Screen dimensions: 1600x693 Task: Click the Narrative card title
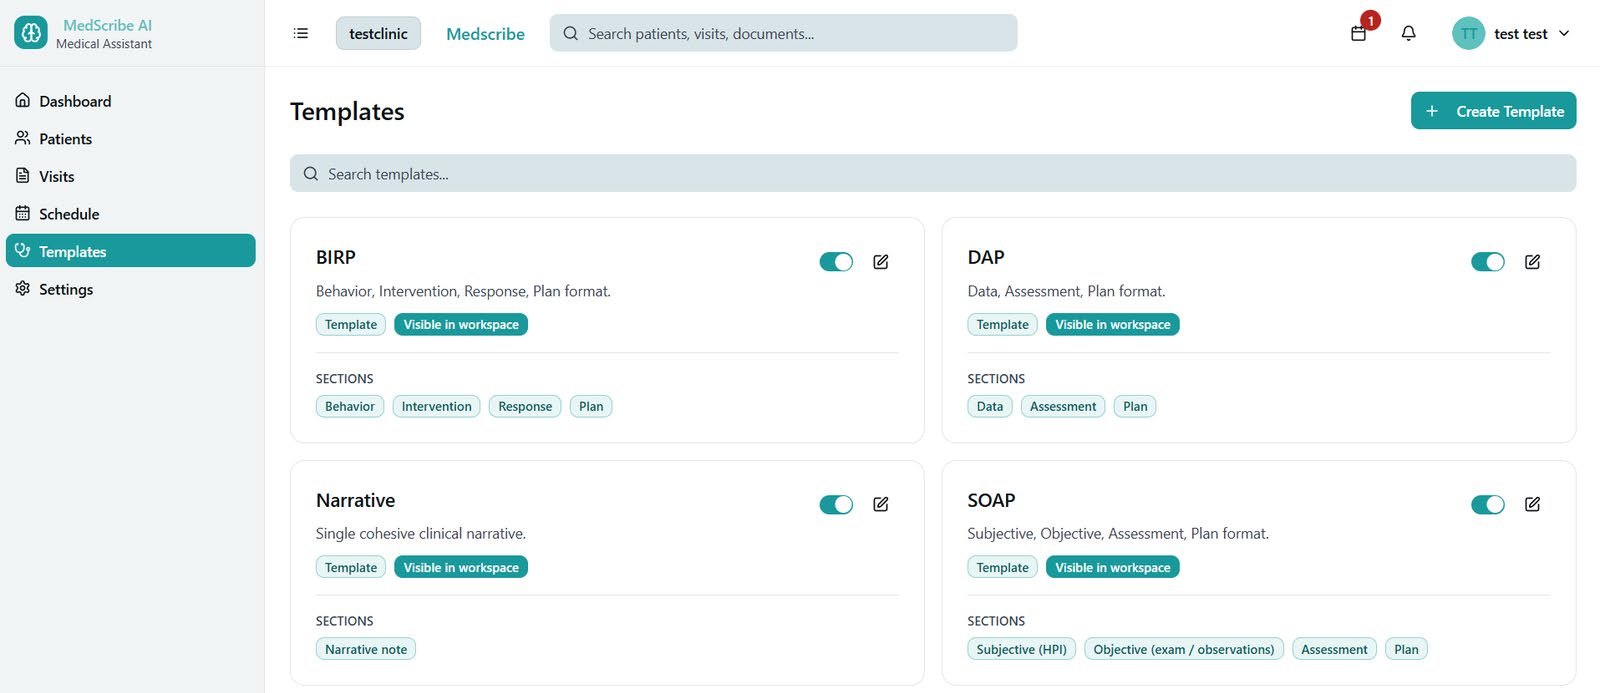(x=356, y=500)
